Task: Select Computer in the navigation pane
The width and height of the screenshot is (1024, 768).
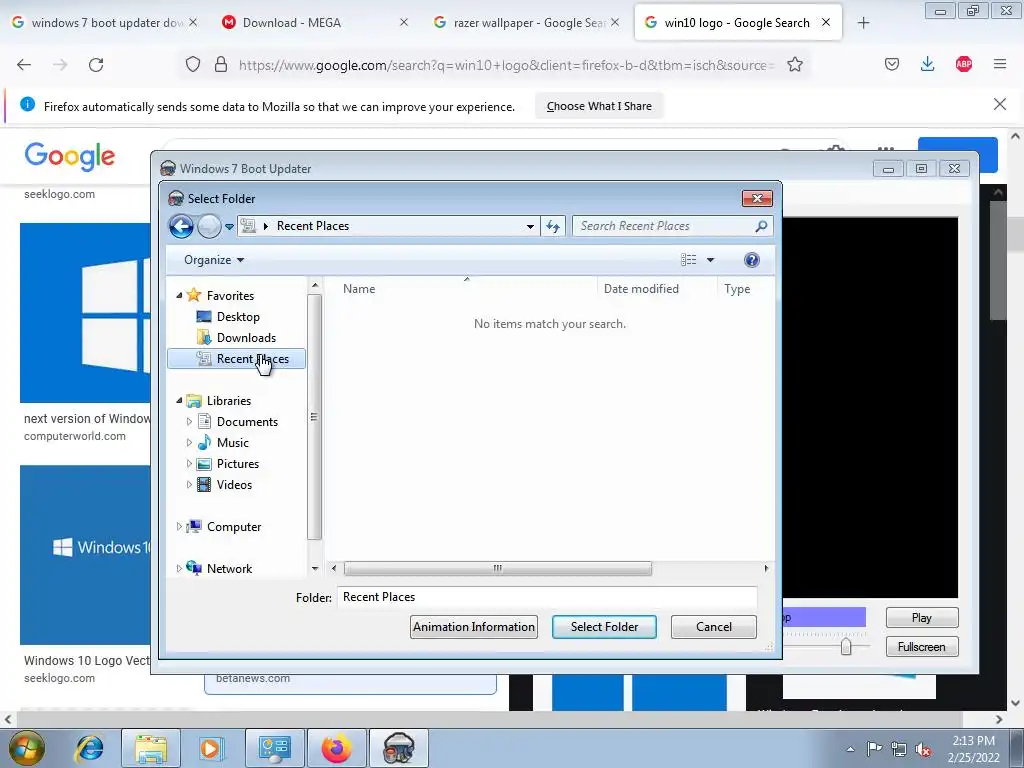Action: 234,527
